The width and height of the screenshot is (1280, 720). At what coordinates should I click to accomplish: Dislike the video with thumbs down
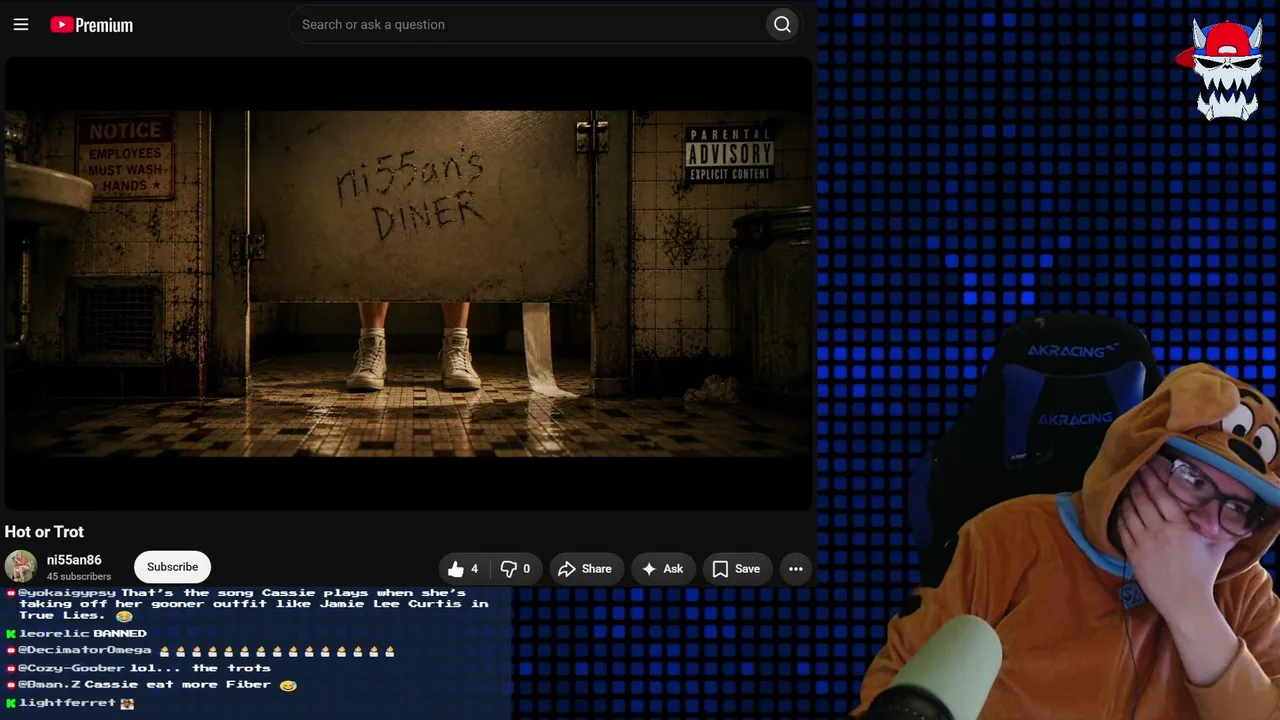coord(516,569)
